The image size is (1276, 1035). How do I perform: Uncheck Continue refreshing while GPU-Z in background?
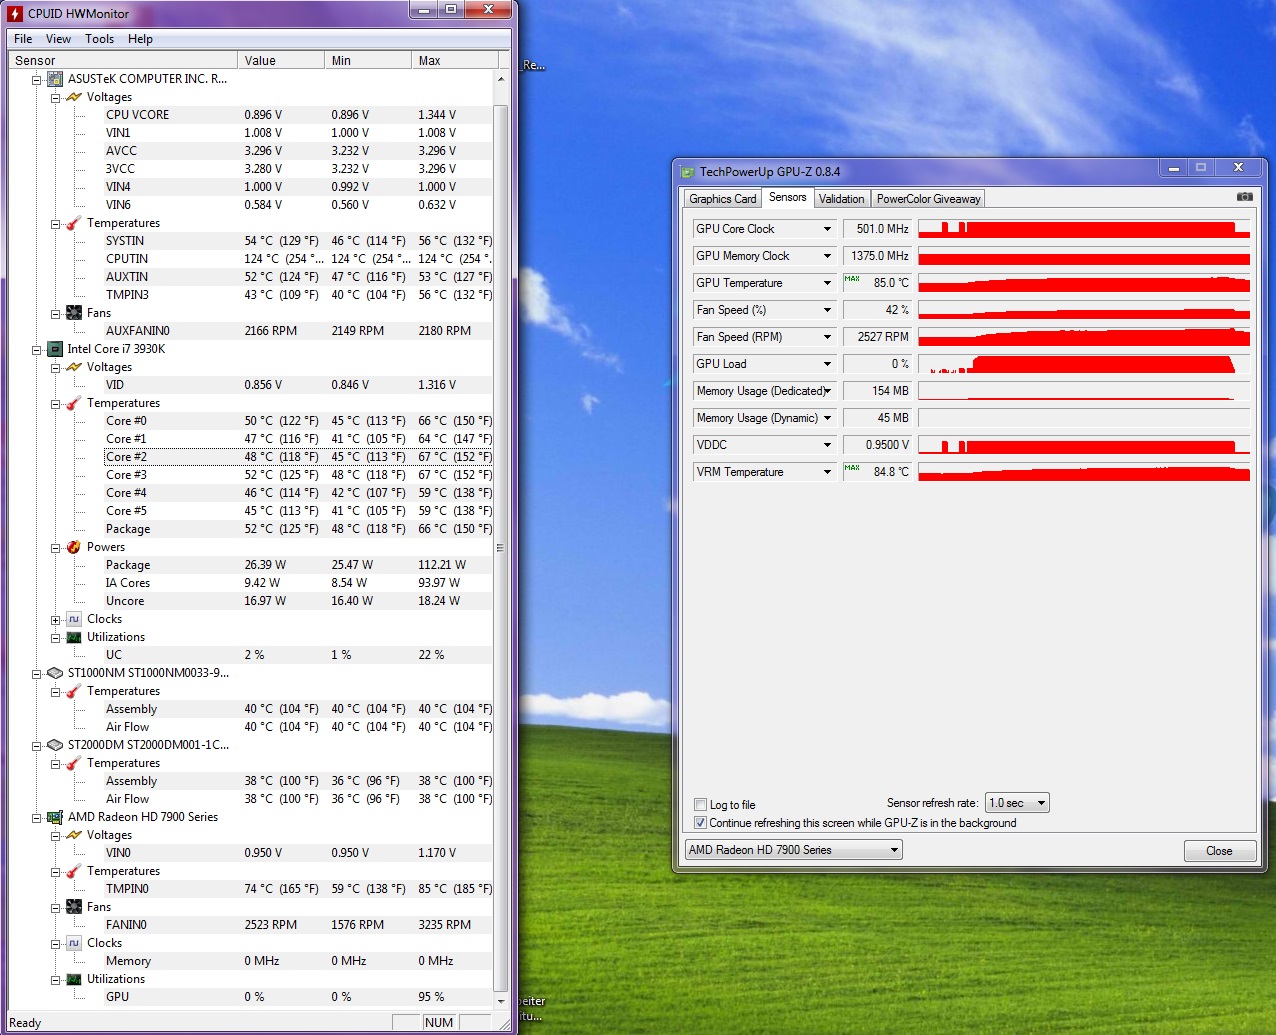[701, 823]
